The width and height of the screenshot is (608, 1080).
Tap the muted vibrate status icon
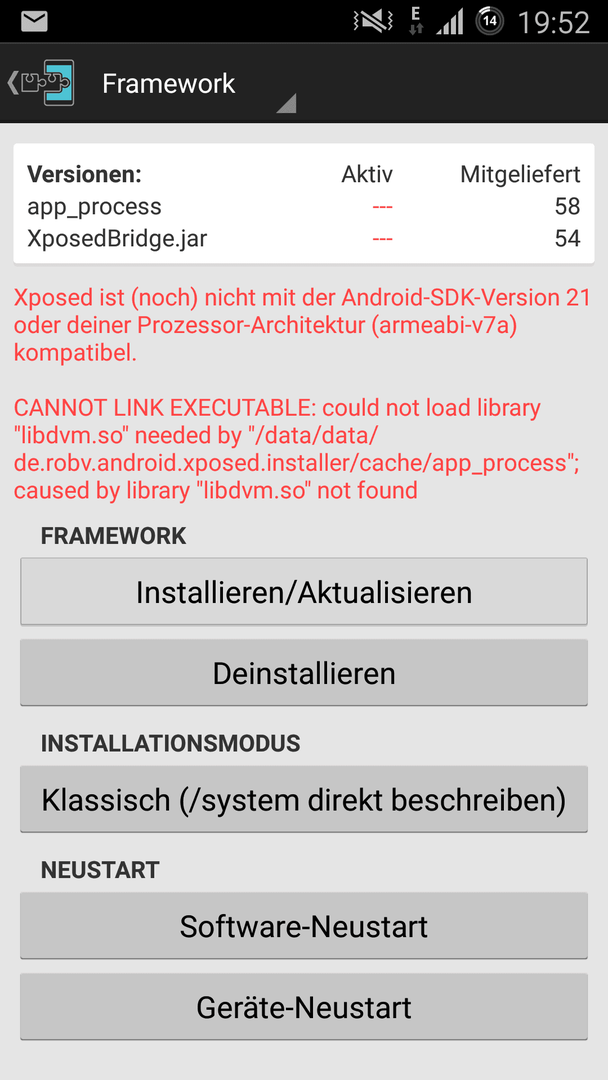[x=373, y=22]
